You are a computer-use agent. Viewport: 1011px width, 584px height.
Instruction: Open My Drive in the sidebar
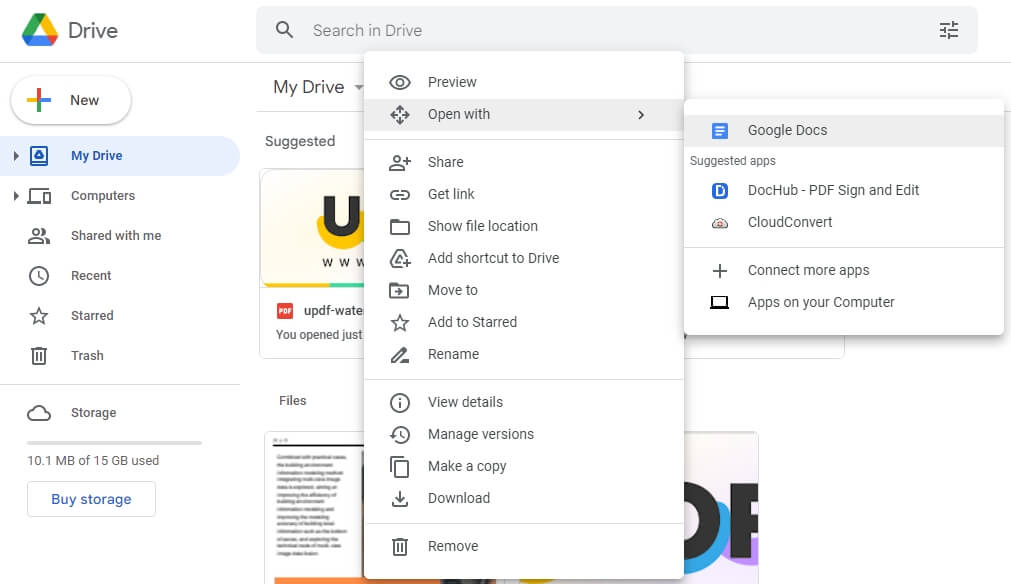pyautogui.click(x=120, y=155)
